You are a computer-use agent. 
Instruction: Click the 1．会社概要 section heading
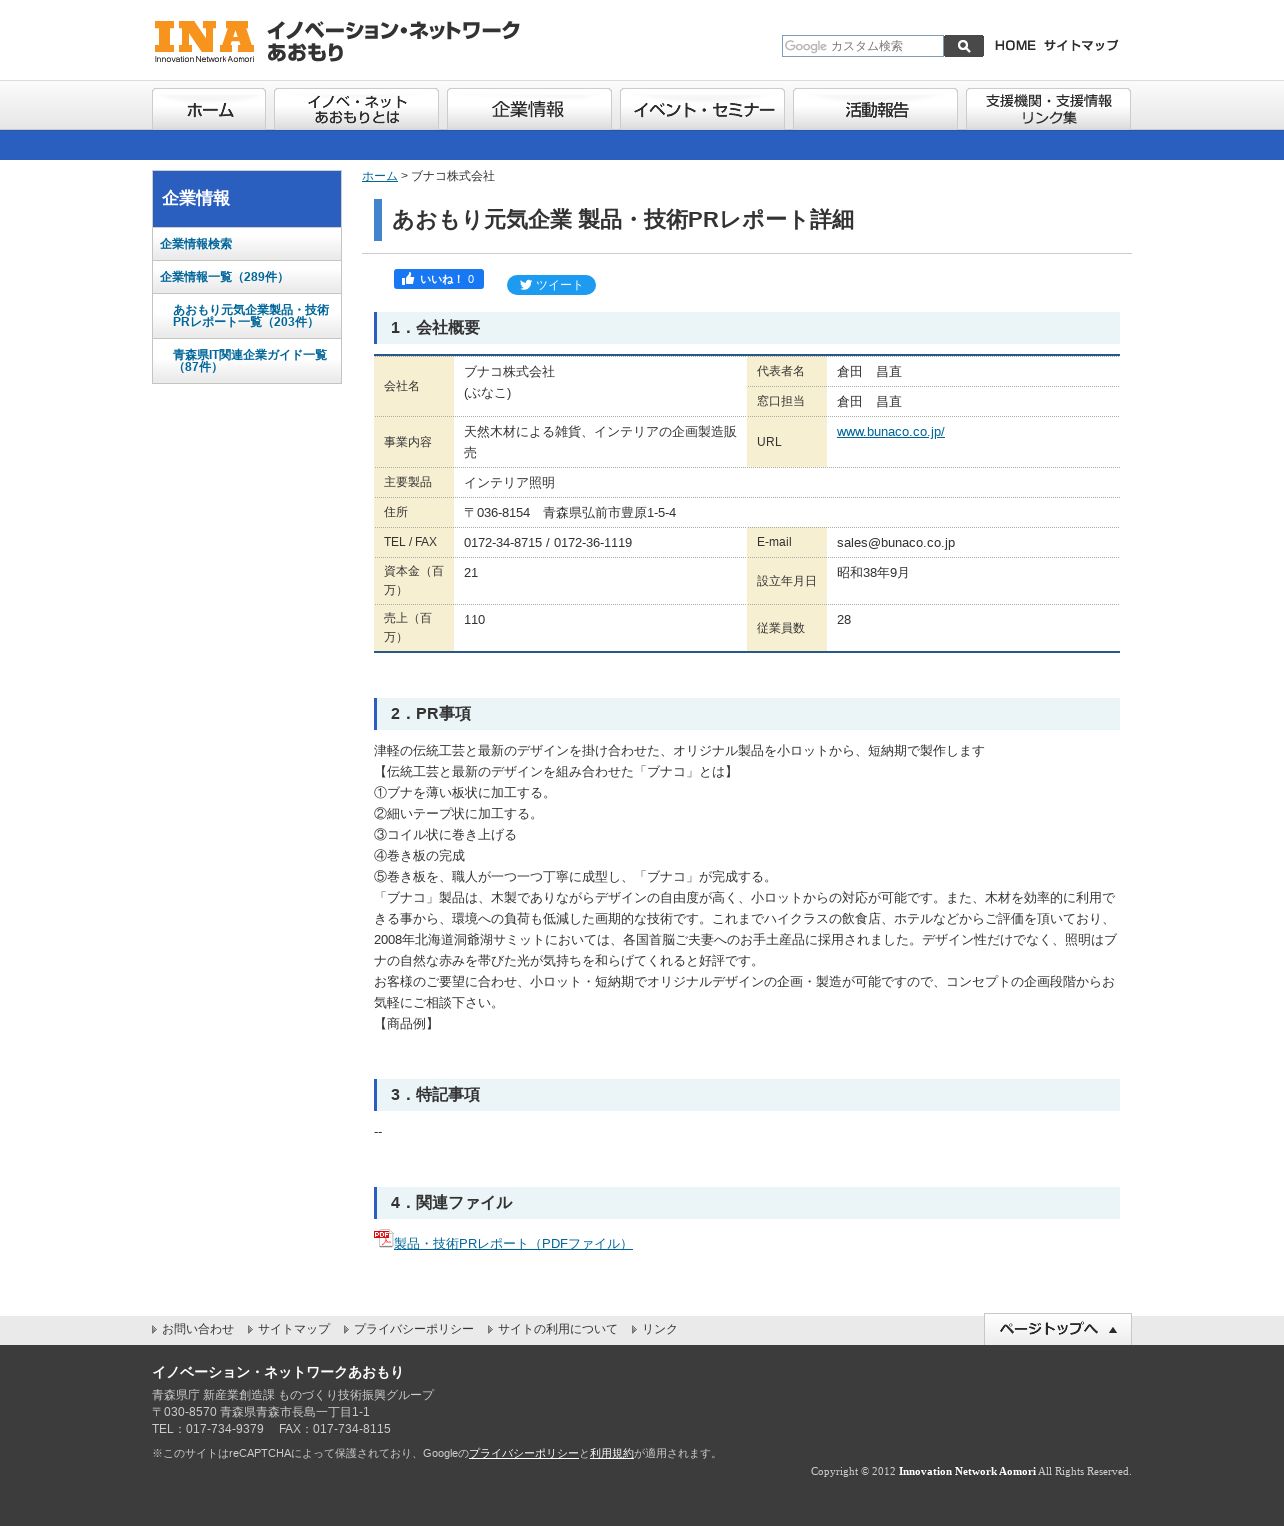point(747,328)
